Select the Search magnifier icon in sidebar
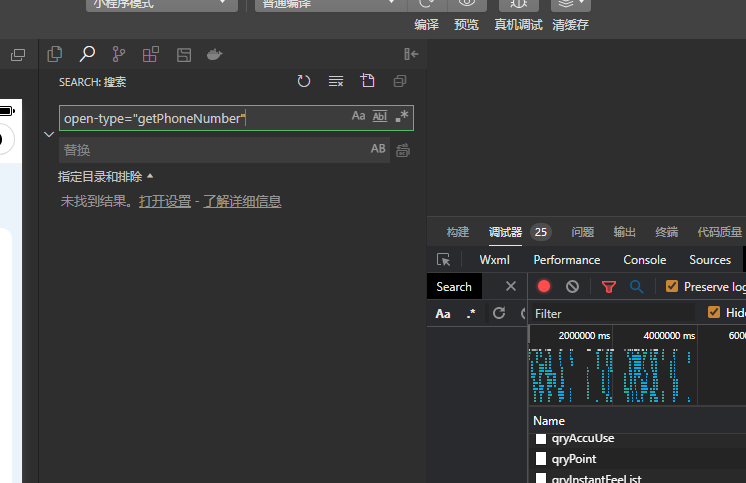 [x=87, y=54]
